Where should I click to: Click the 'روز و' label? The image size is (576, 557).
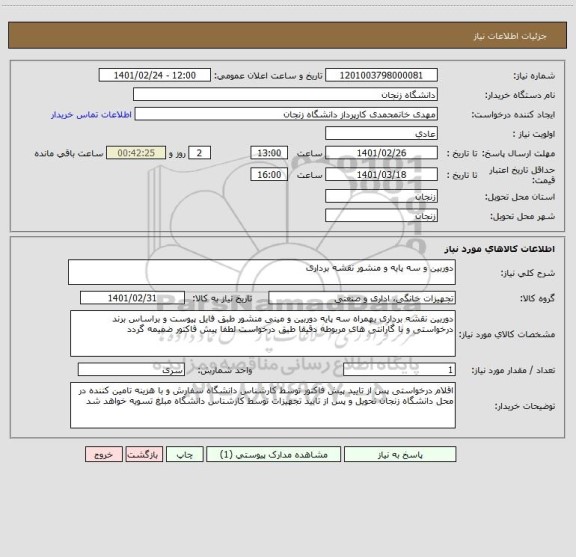pyautogui.click(x=177, y=153)
